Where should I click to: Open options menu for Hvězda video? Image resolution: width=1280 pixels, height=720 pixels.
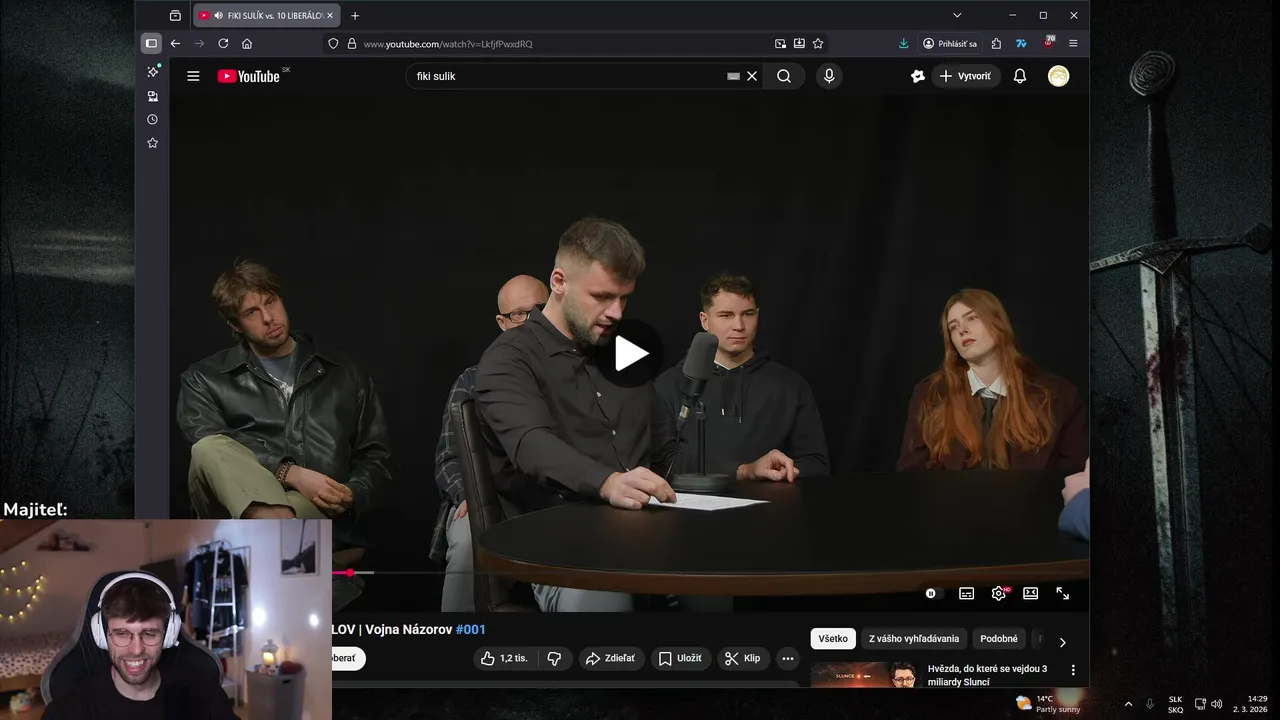[1073, 670]
